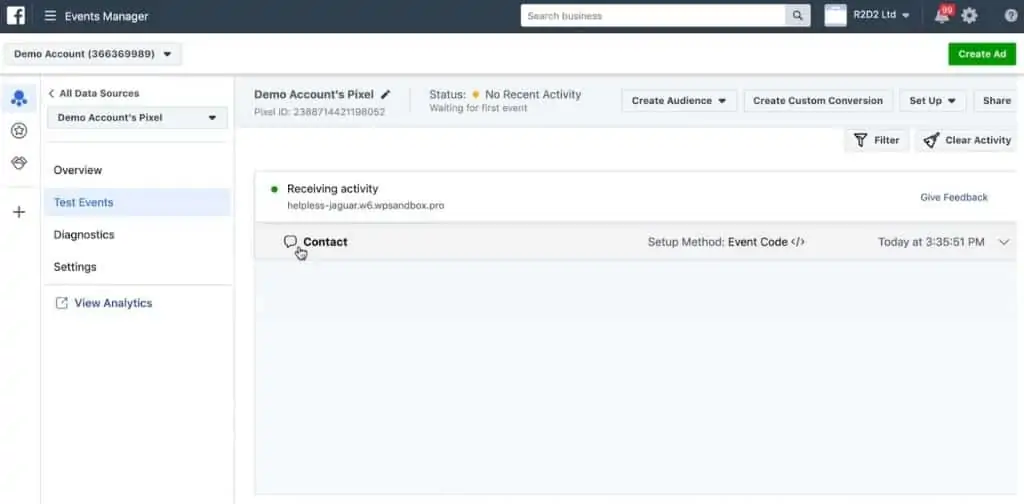The image size is (1024, 504).
Task: Click the plus icon in the left rail
Action: (18, 212)
